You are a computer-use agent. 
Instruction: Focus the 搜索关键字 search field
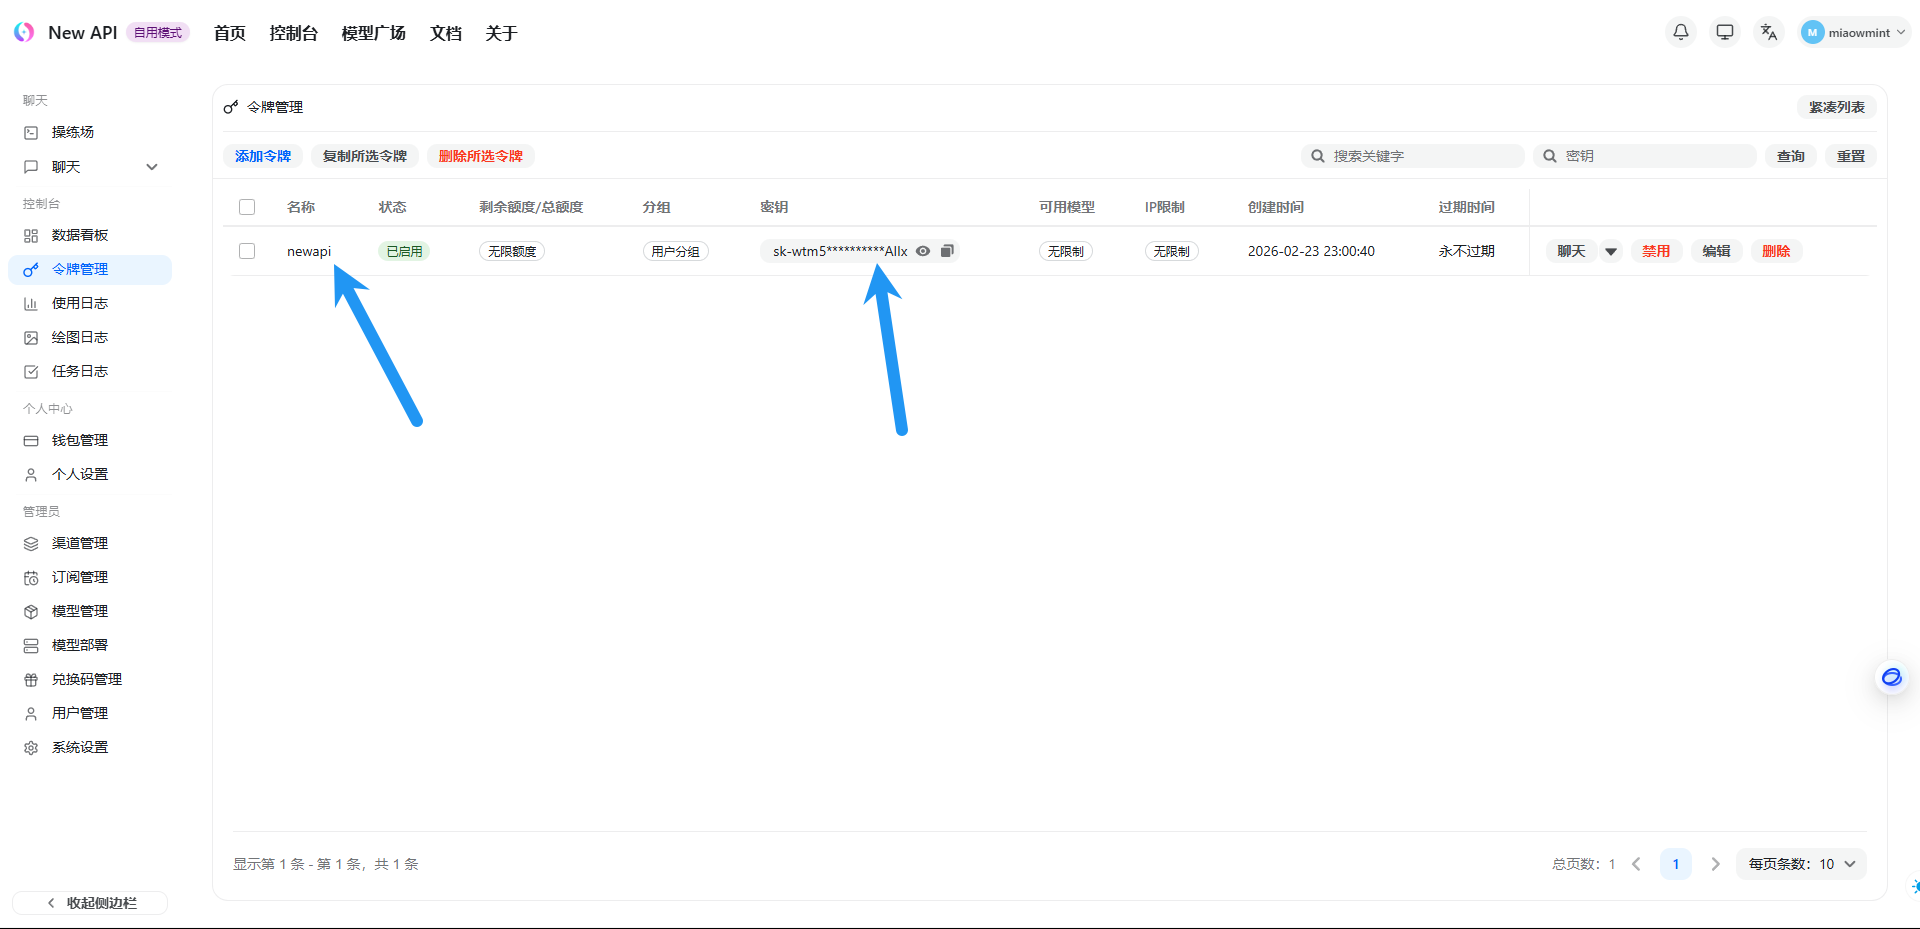pos(1420,156)
